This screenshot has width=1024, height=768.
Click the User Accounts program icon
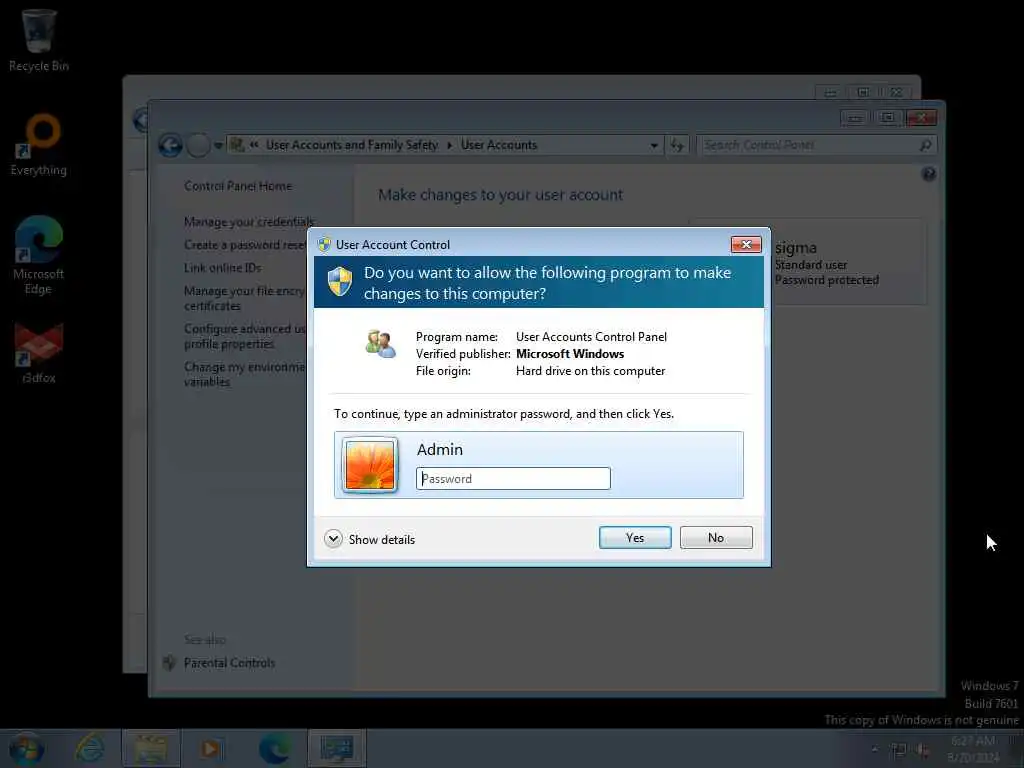tap(380, 344)
